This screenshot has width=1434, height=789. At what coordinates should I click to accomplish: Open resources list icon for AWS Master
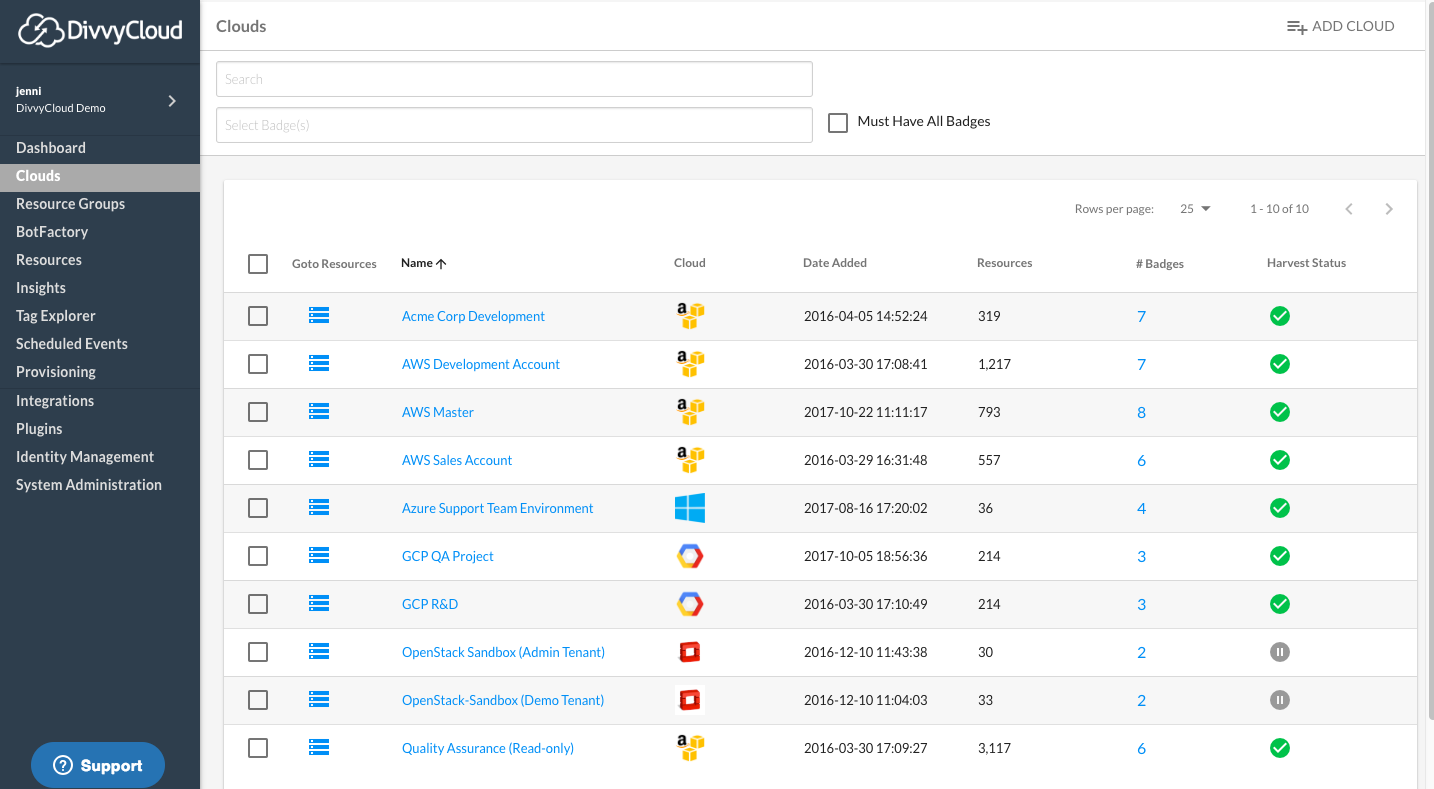click(x=319, y=412)
